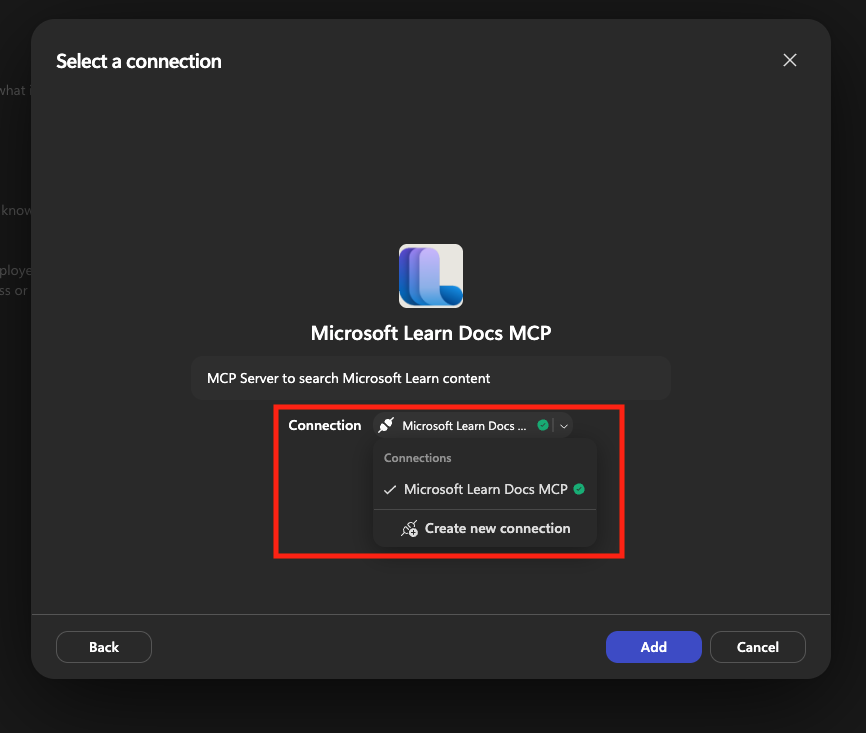Click the Connections list header

[418, 458]
